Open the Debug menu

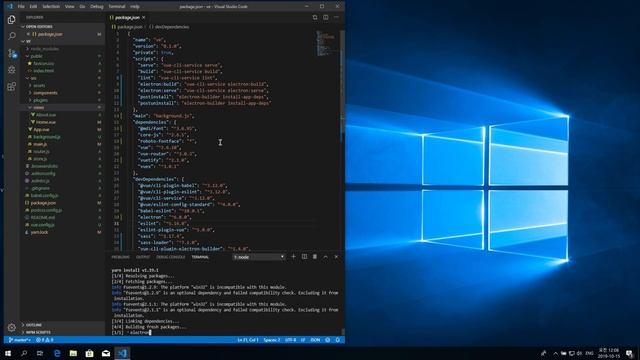(97, 7)
